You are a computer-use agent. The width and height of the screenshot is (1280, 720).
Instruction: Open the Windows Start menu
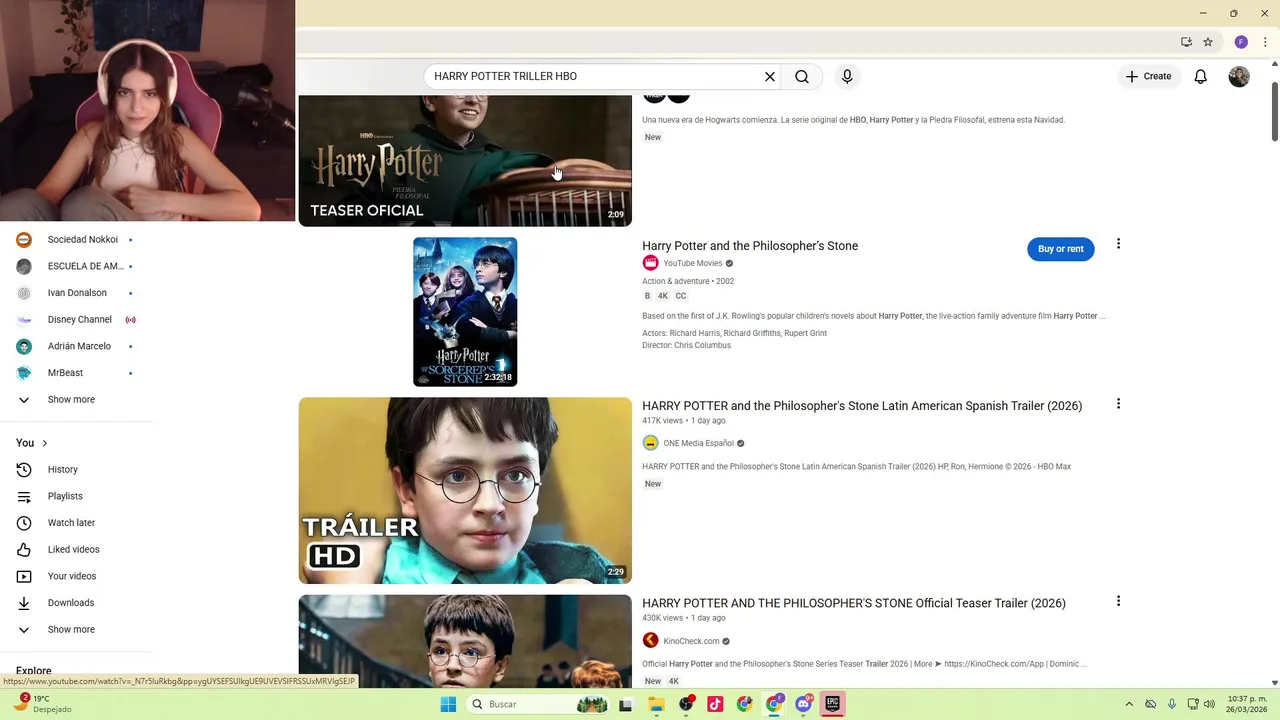click(448, 704)
